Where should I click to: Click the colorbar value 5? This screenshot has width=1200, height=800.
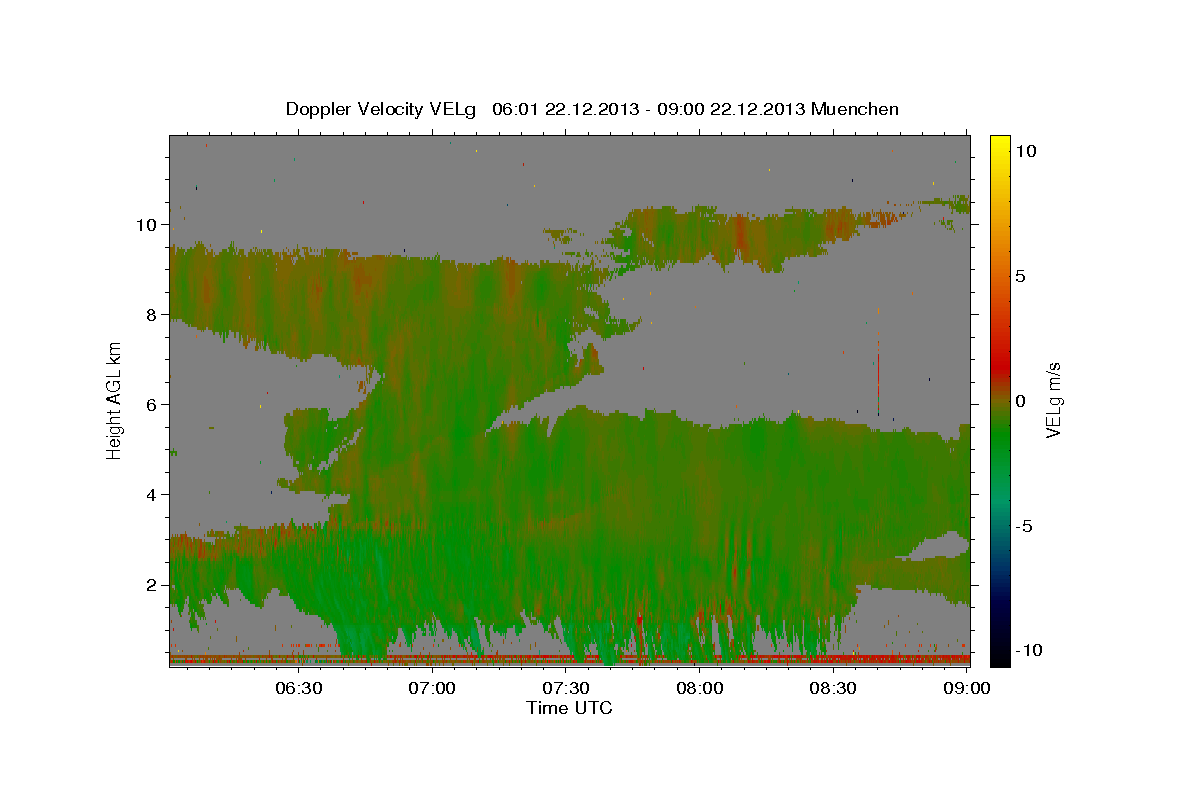[x=1021, y=275]
